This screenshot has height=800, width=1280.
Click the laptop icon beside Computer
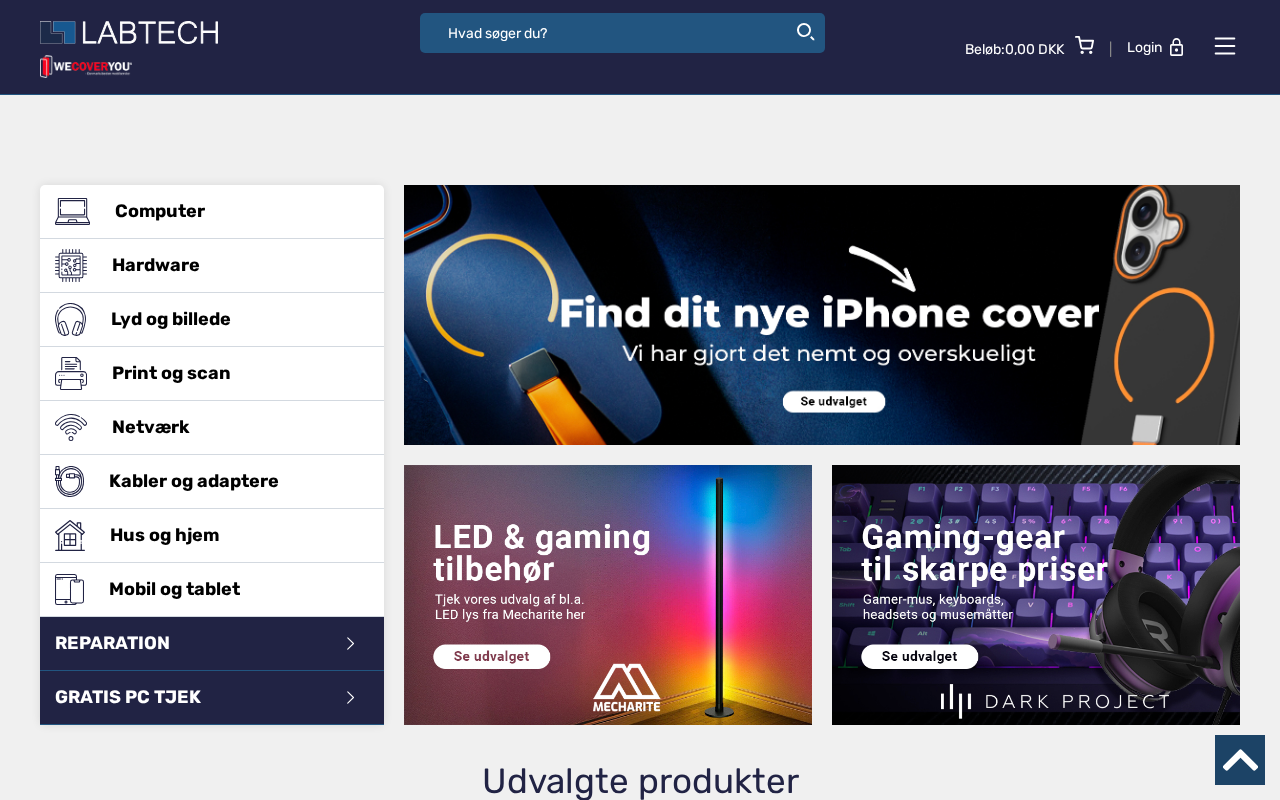click(72, 211)
